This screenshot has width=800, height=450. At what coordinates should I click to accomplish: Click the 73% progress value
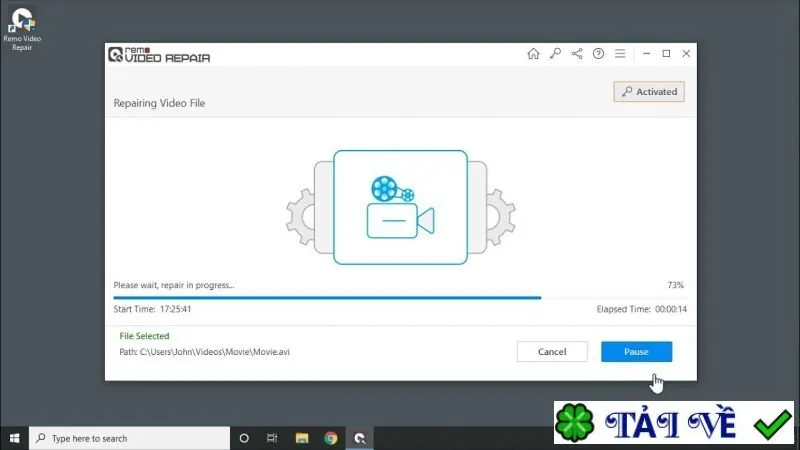[676, 285]
